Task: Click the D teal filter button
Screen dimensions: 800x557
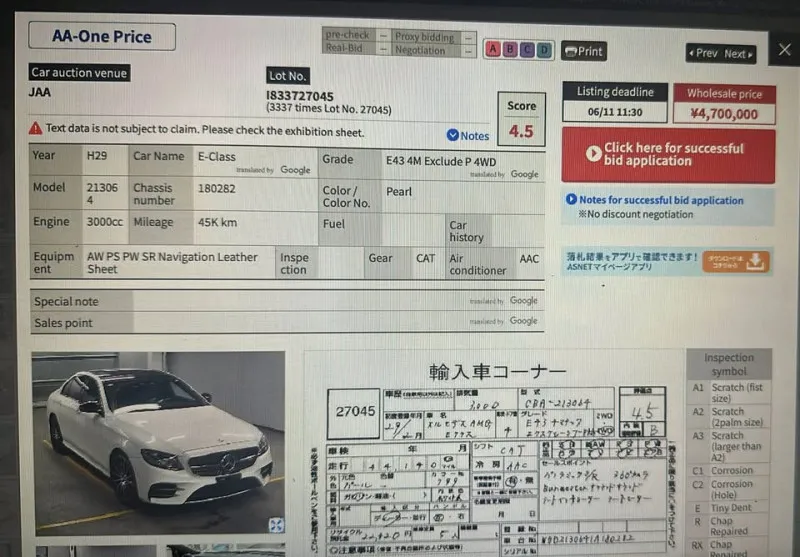Action: 544,50
